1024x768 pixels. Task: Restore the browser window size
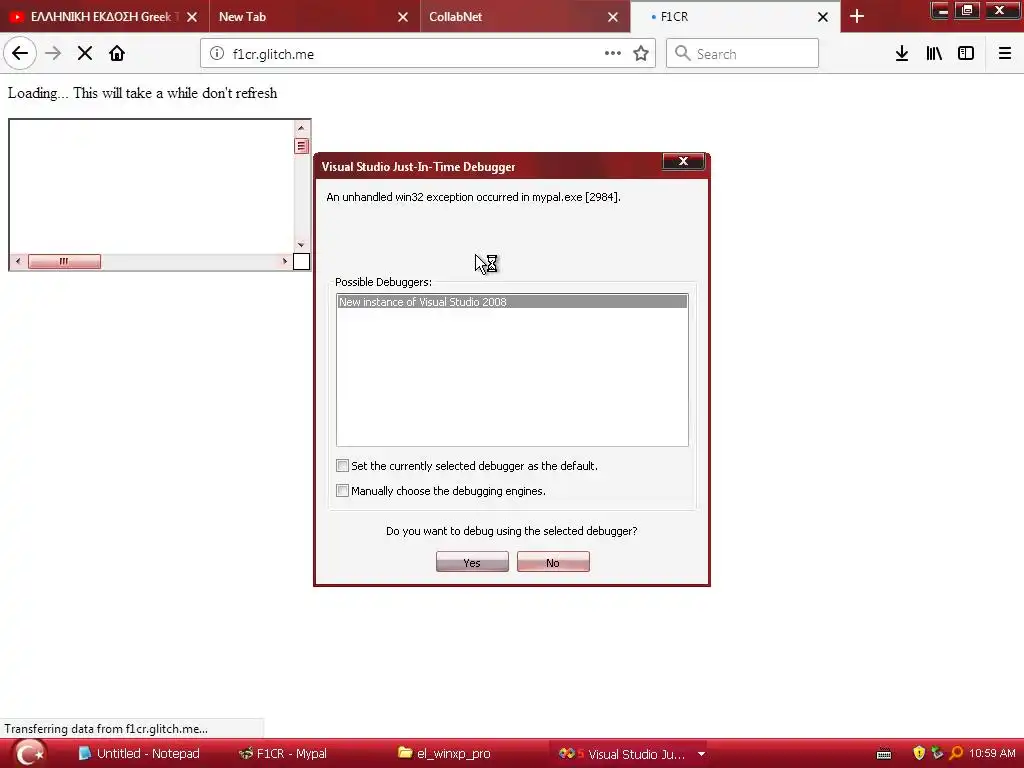click(x=967, y=10)
